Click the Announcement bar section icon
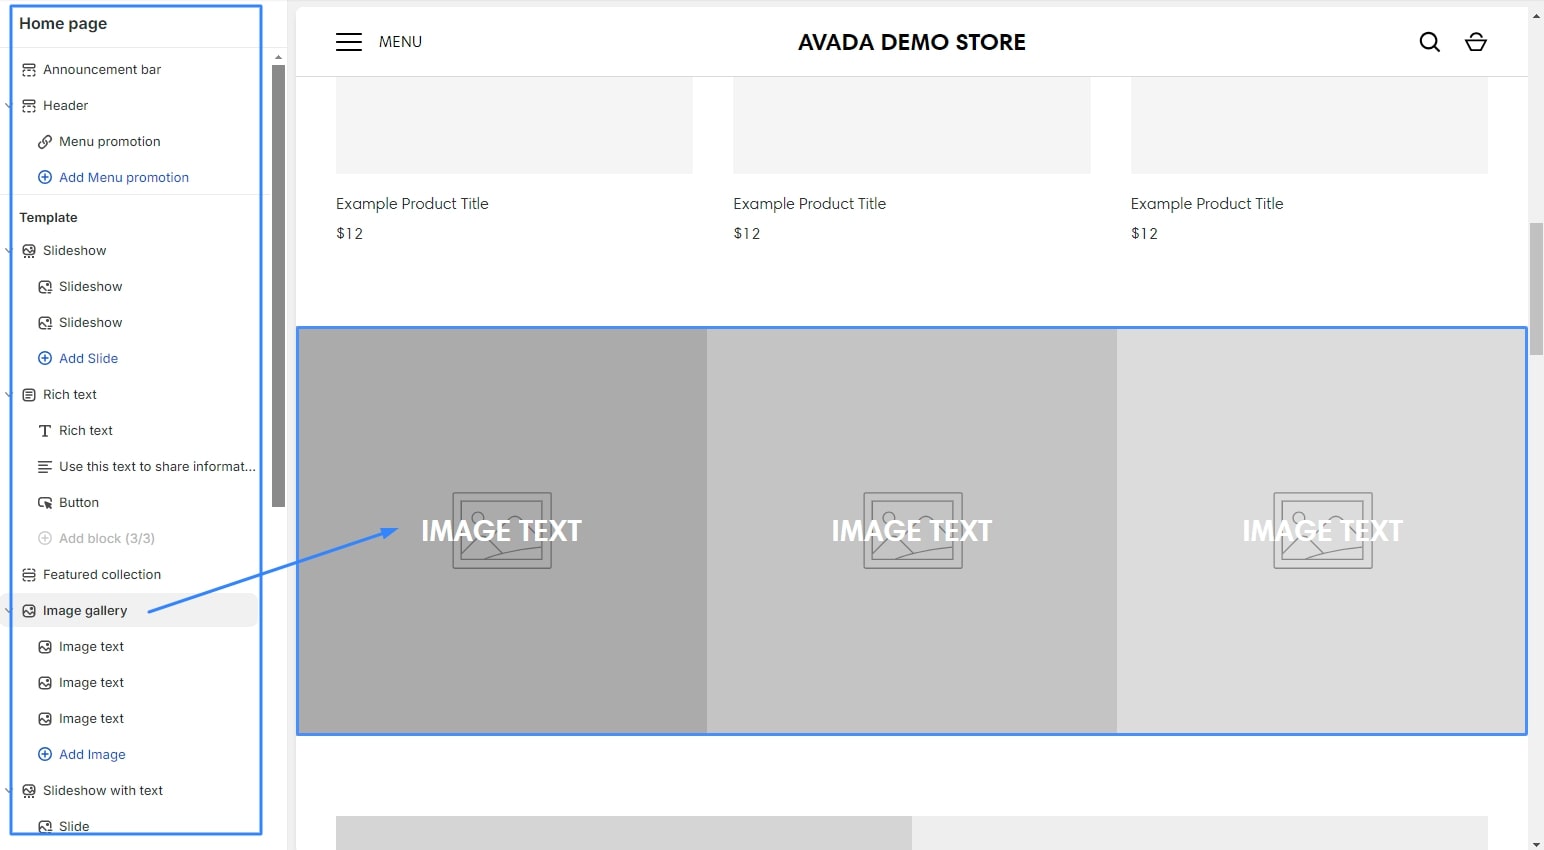The width and height of the screenshot is (1544, 850). point(29,70)
